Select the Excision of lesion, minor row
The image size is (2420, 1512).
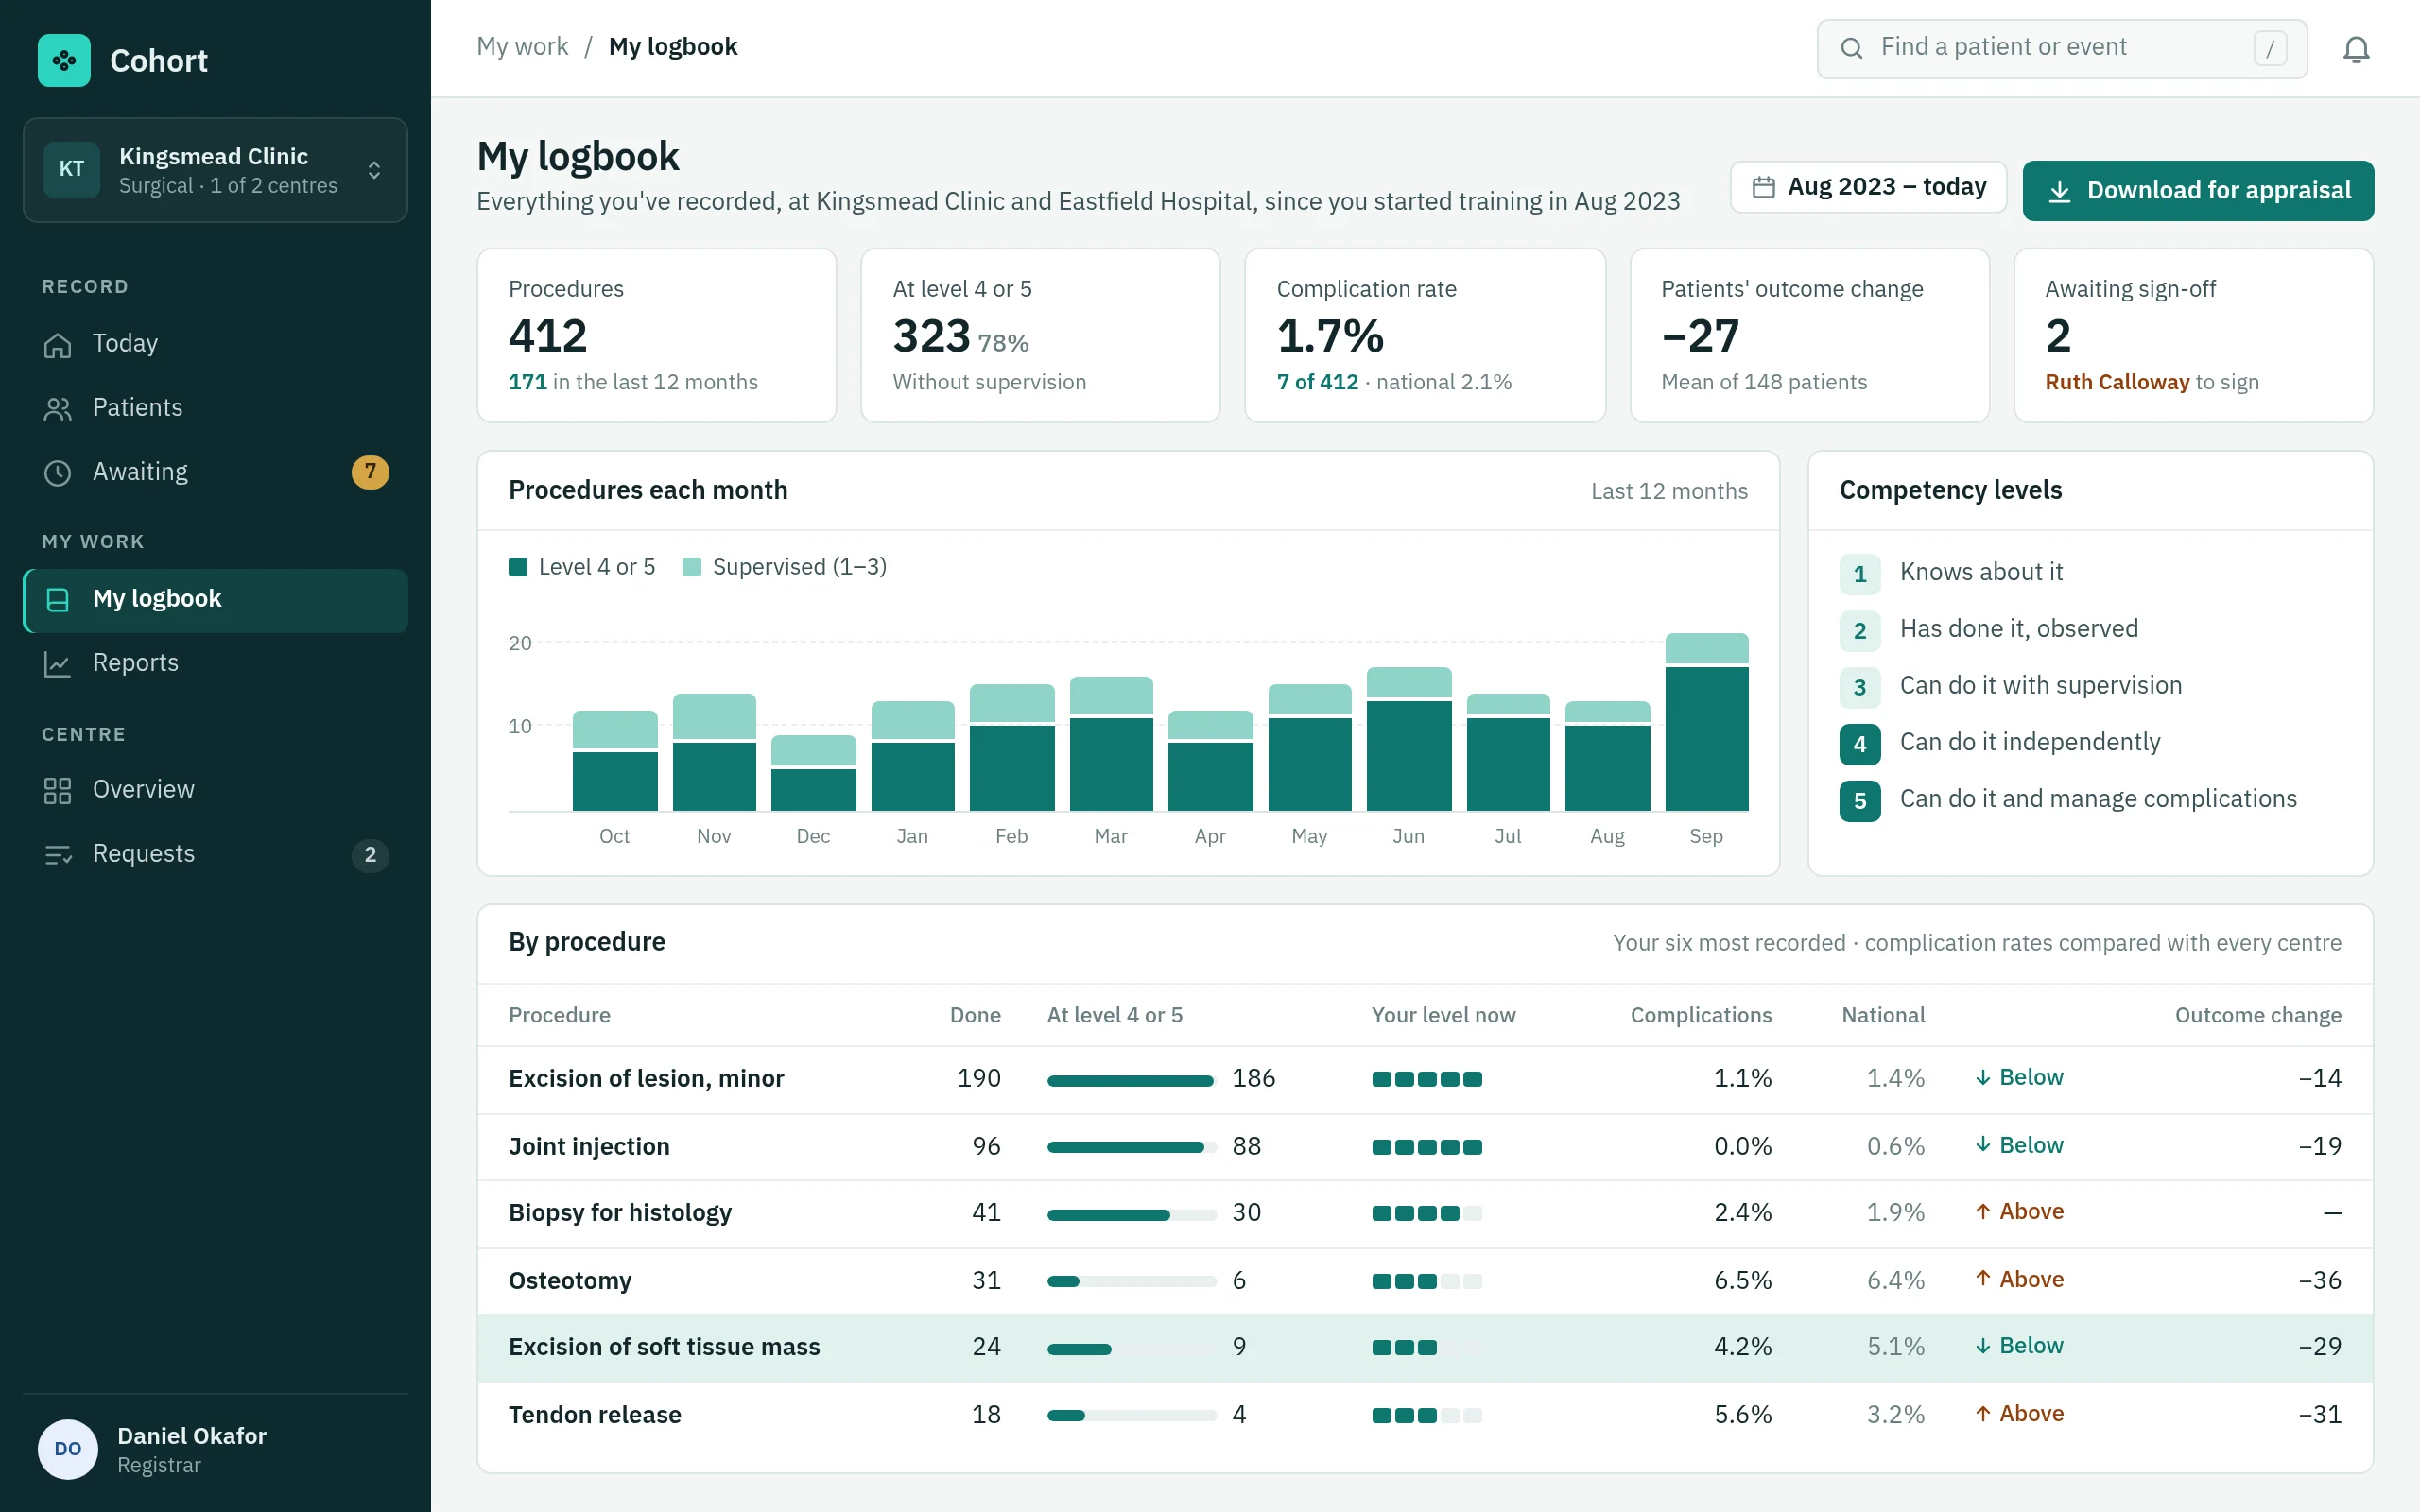pos(1425,1079)
